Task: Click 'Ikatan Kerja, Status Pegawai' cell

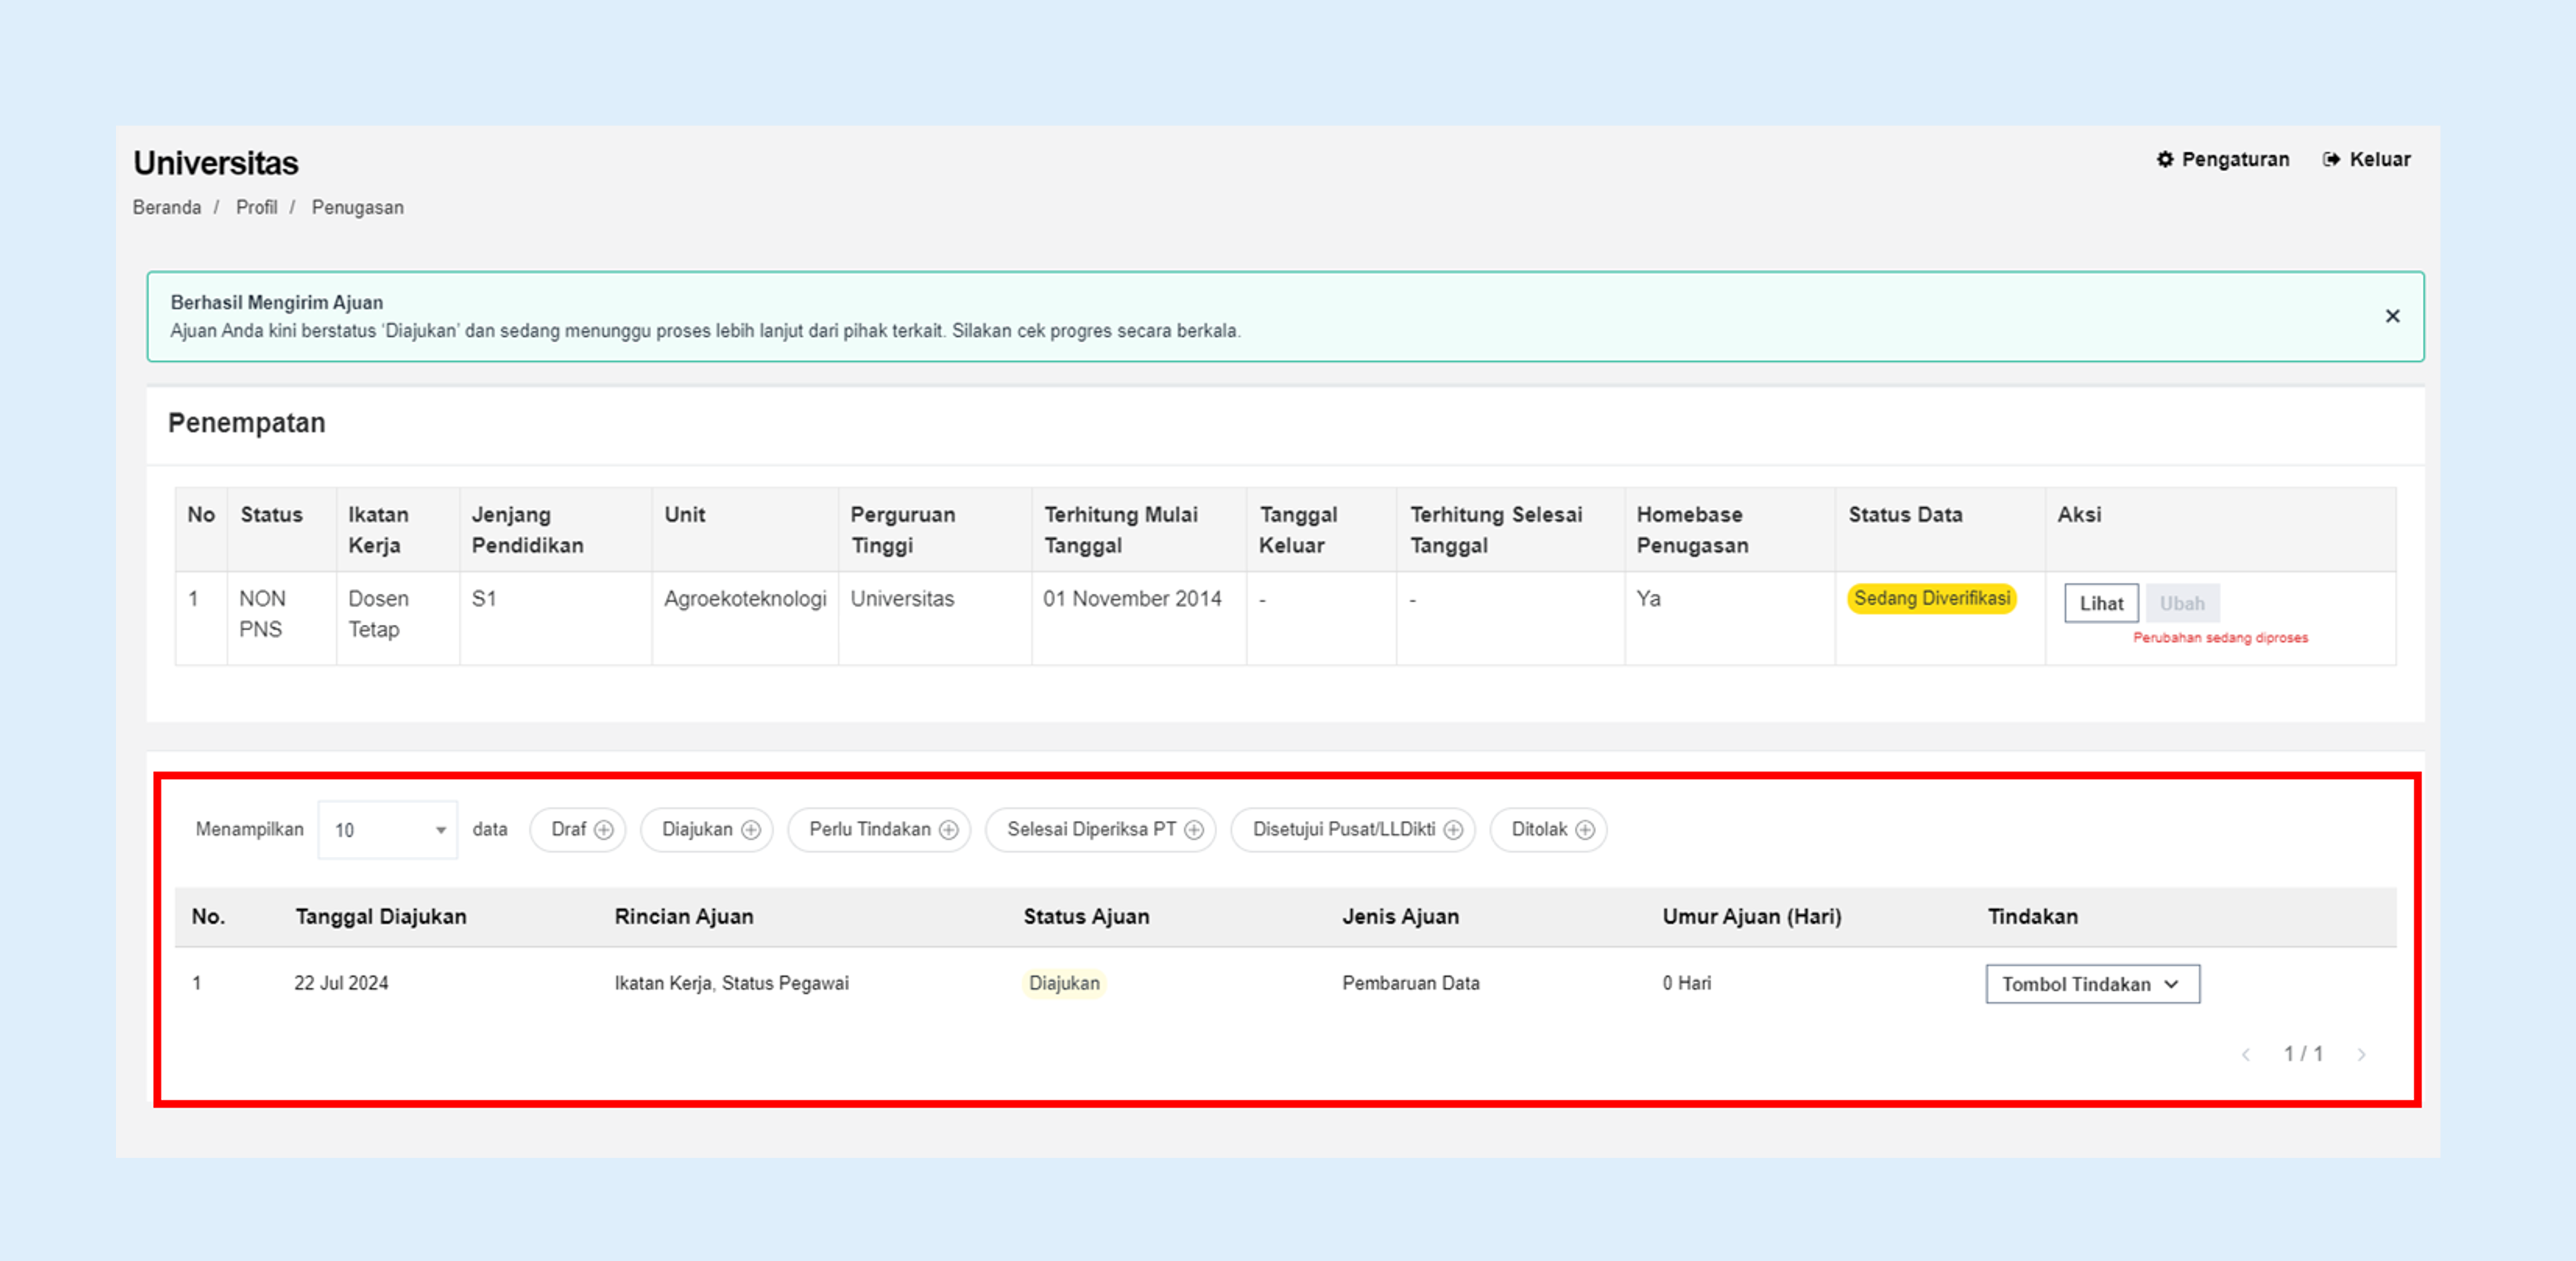Action: click(x=732, y=983)
